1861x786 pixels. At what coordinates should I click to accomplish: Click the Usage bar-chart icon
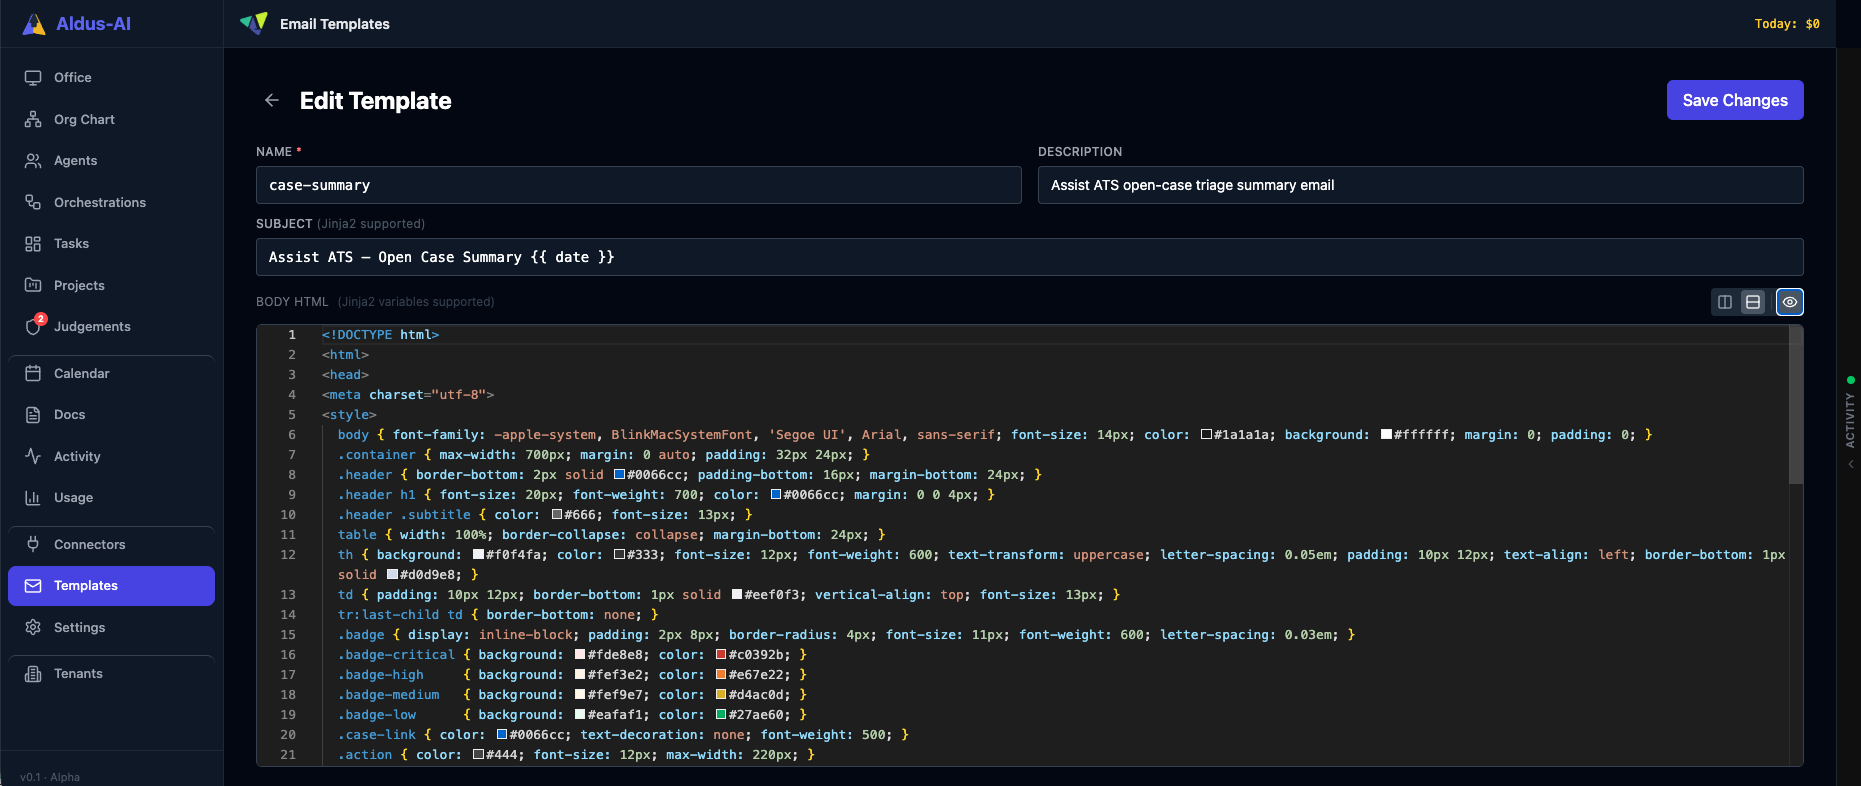pyautogui.click(x=33, y=497)
